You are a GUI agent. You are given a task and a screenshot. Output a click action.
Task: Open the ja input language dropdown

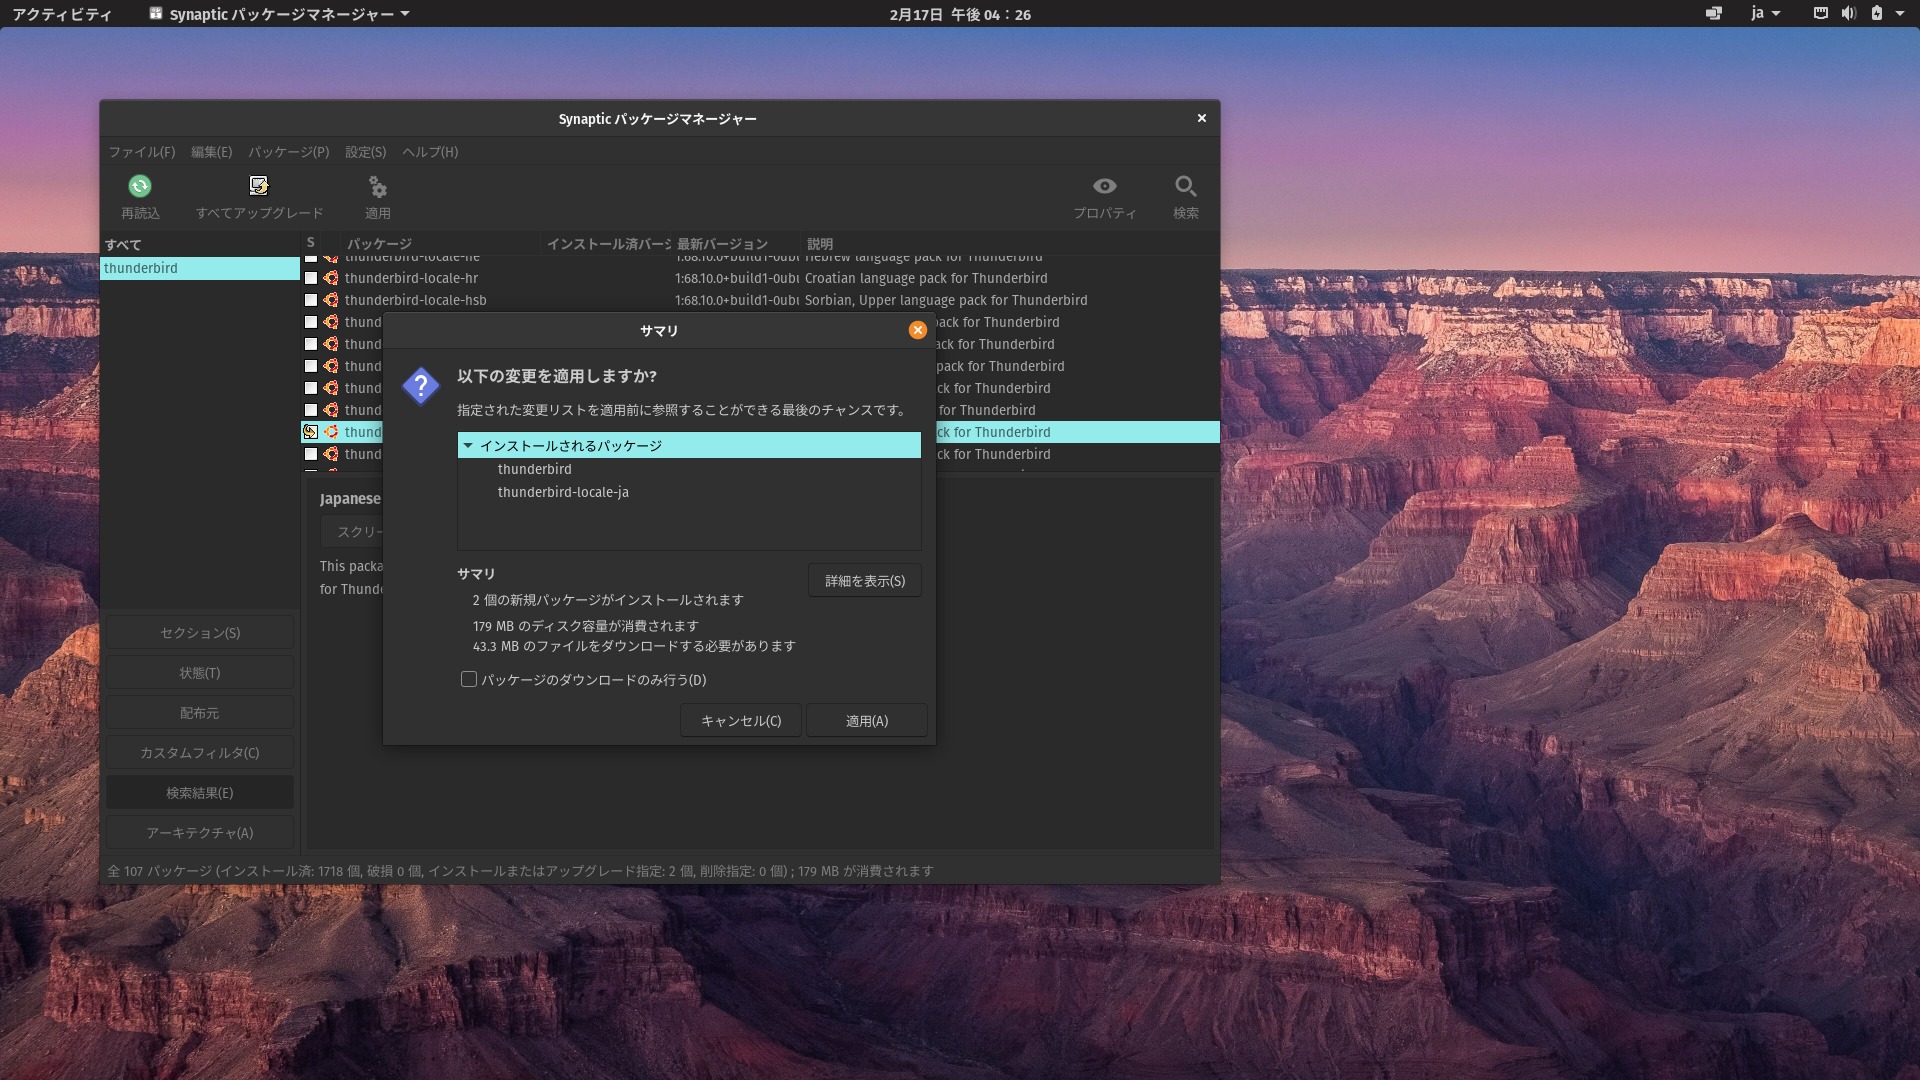[1765, 13]
